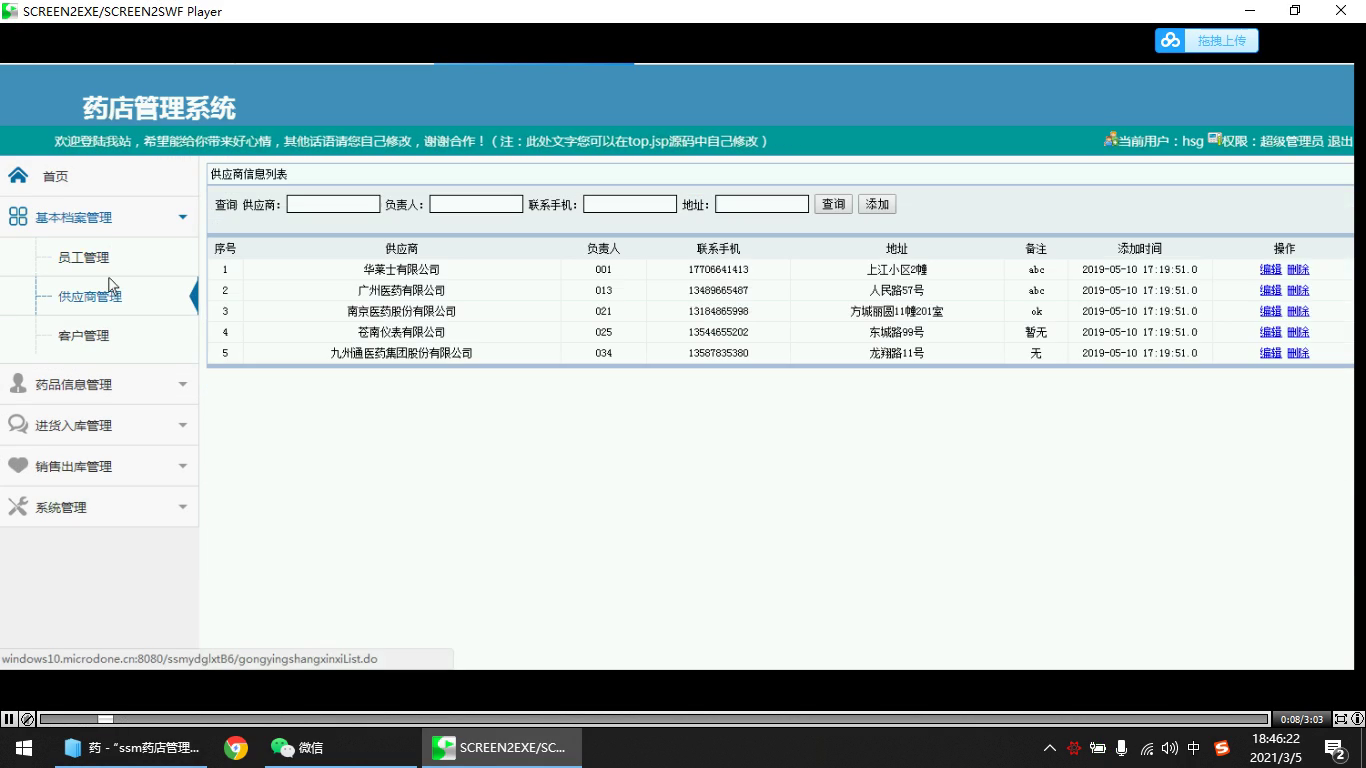Image resolution: width=1366 pixels, height=768 pixels.
Task: Click the 进货入库管理 chat bubble icon
Action: point(18,425)
